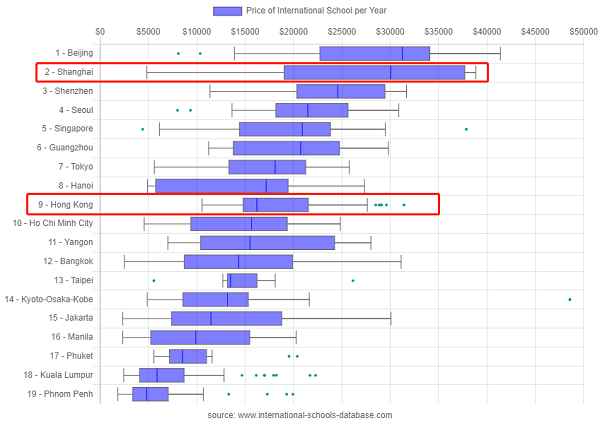The height and width of the screenshot is (428, 600).
Task: Select the '2 - Shanghai' axis label
Action: click(x=68, y=72)
